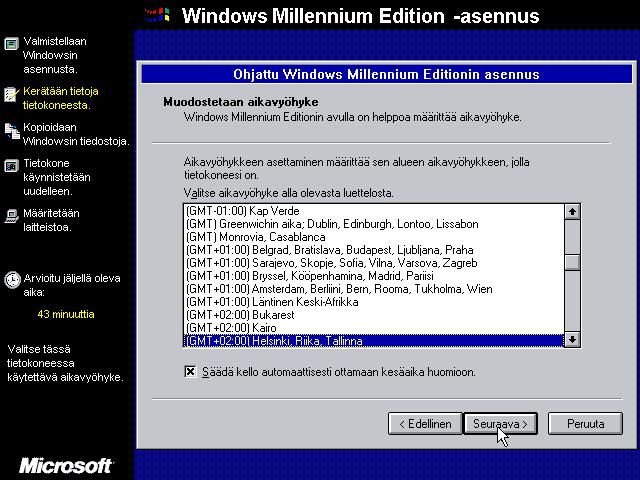Screen dimensions: 640x480
Task: Click the 43 minuuttia remaining time text
Action: pyautogui.click(x=66, y=314)
